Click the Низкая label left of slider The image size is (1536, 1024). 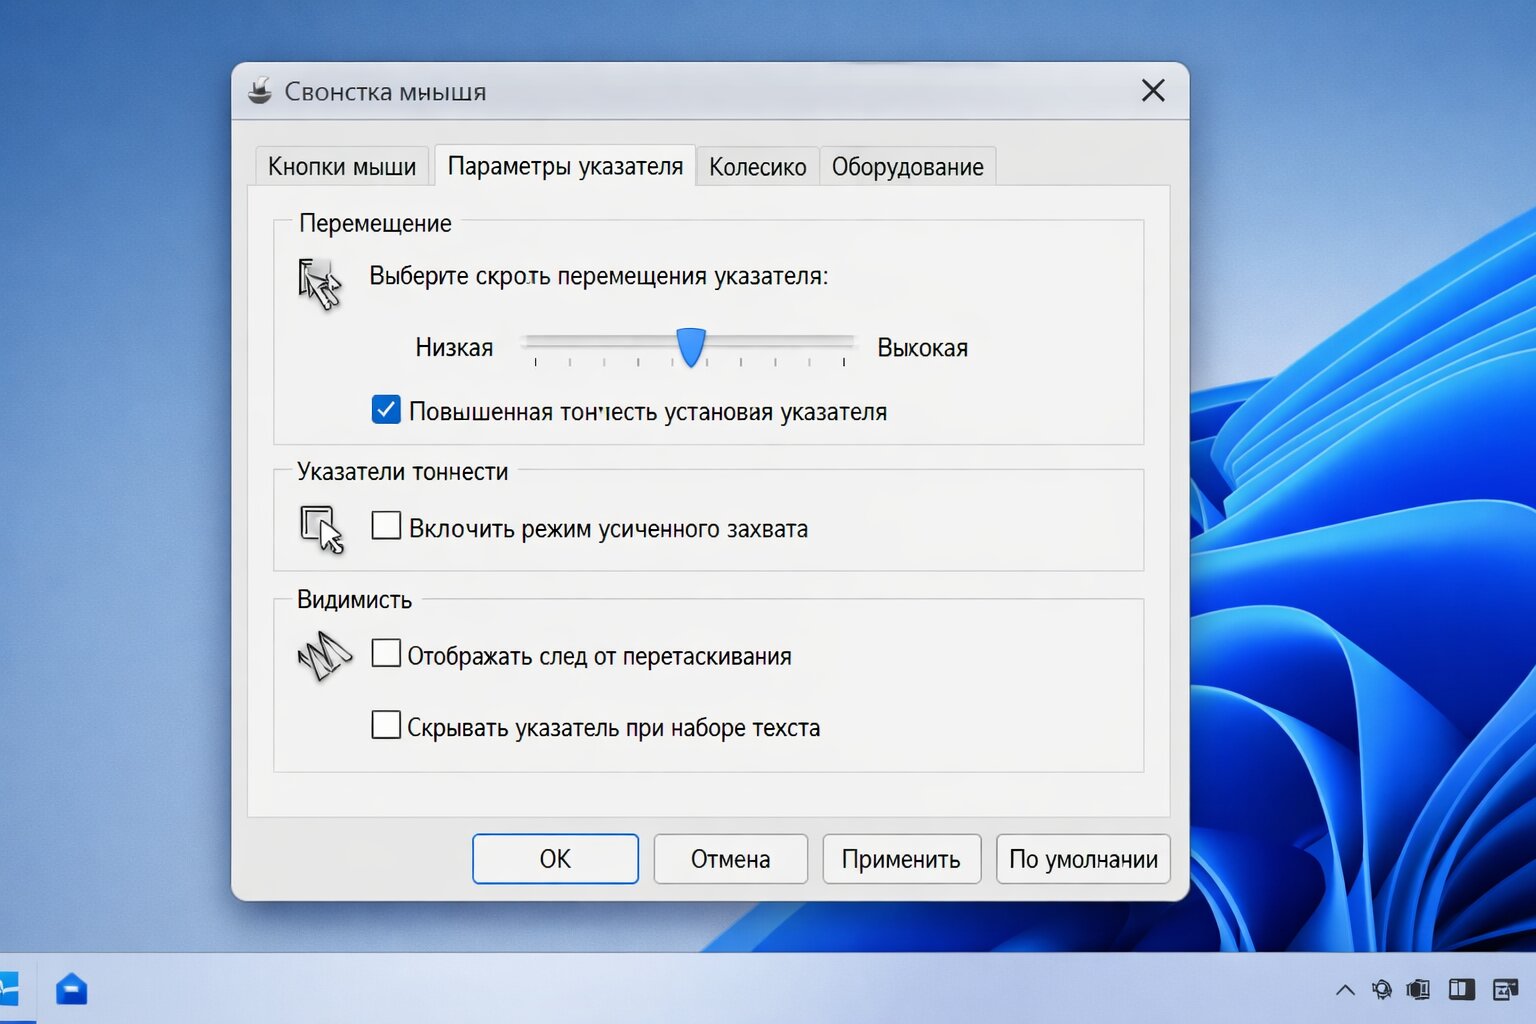click(x=454, y=348)
